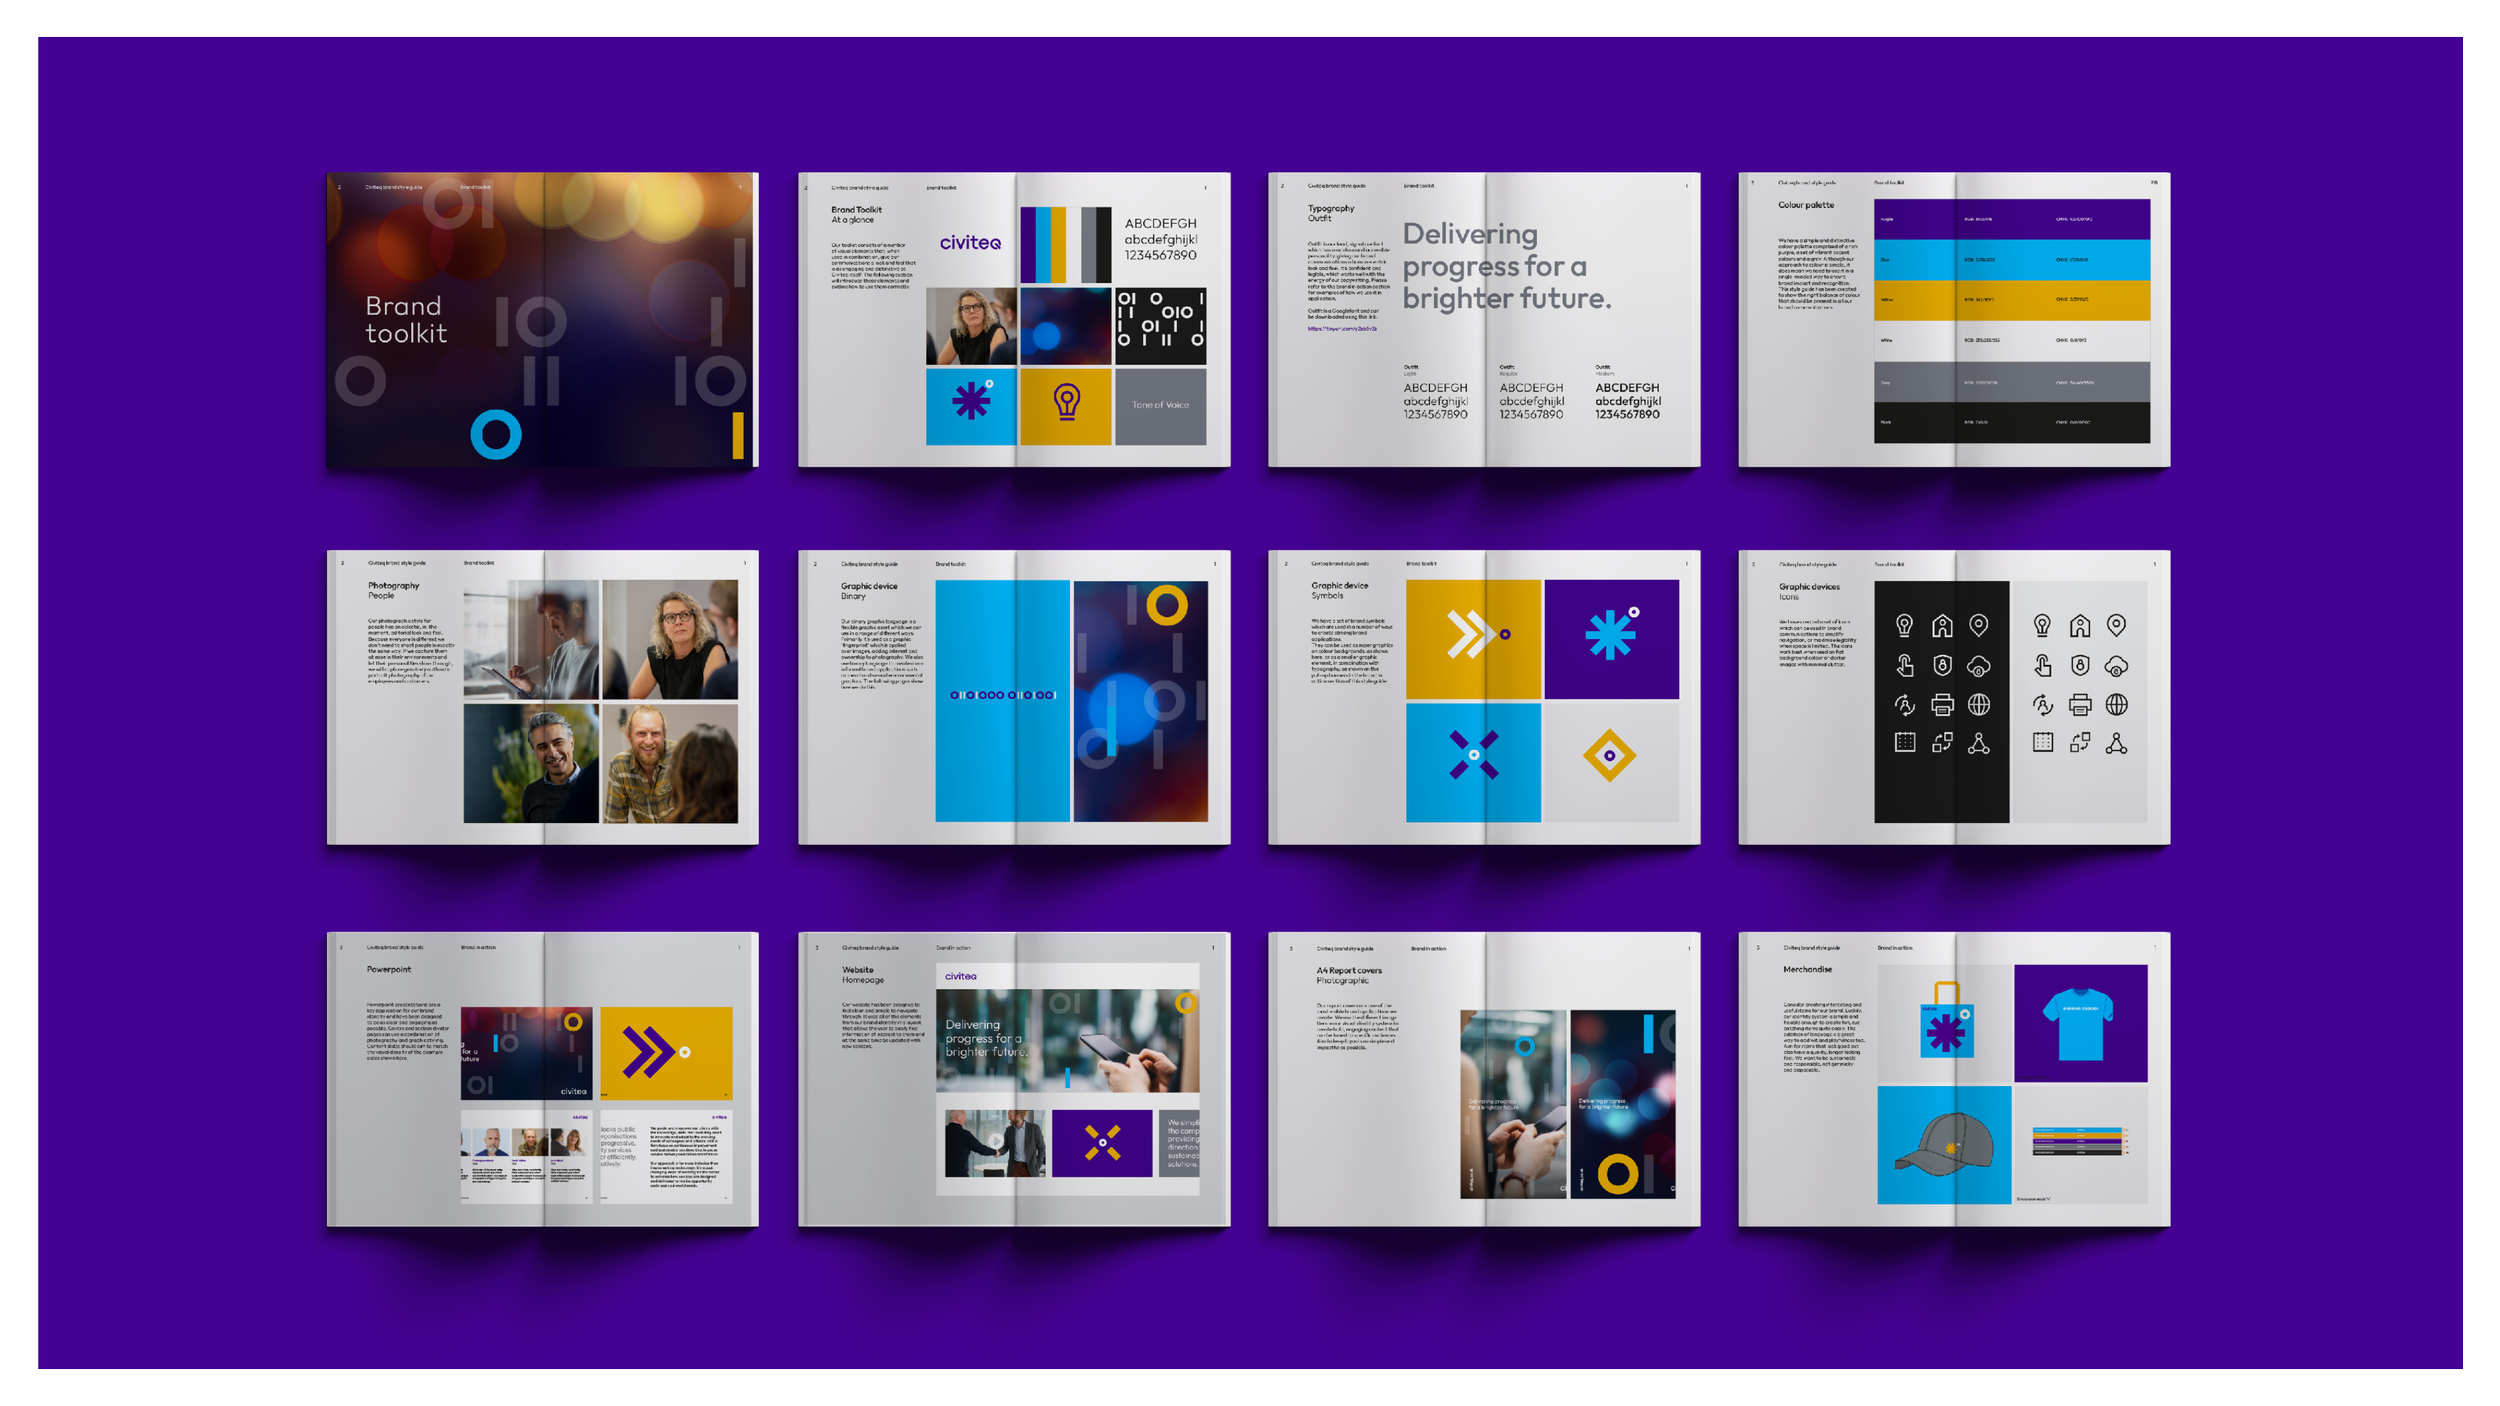Click the blue asterisk symbol on purple tile
Screen dimensions: 2500x1406
pos(1611,634)
